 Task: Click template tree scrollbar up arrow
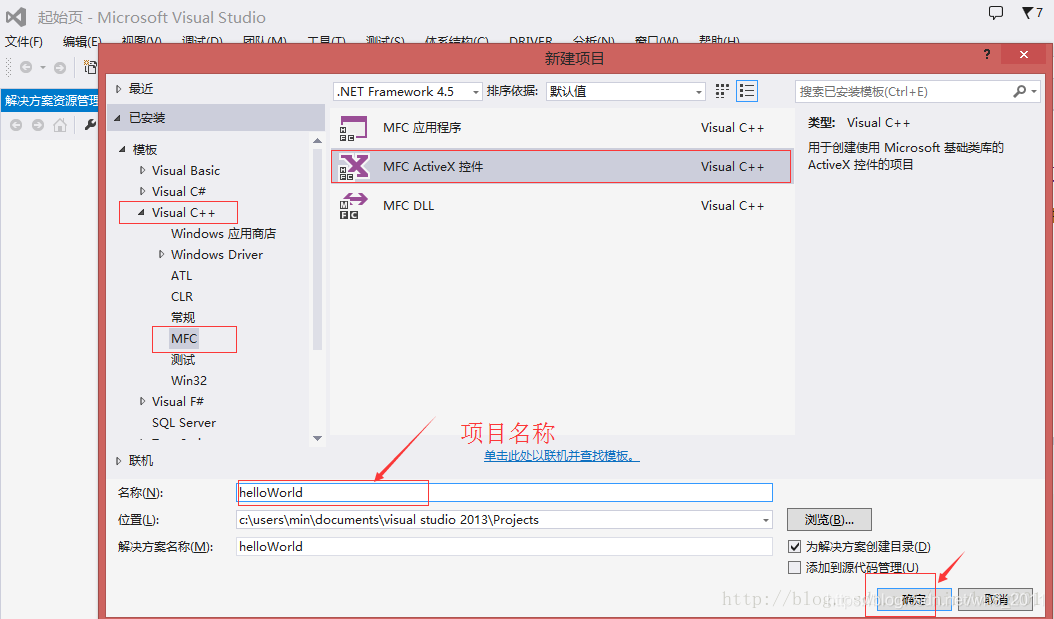tap(317, 140)
